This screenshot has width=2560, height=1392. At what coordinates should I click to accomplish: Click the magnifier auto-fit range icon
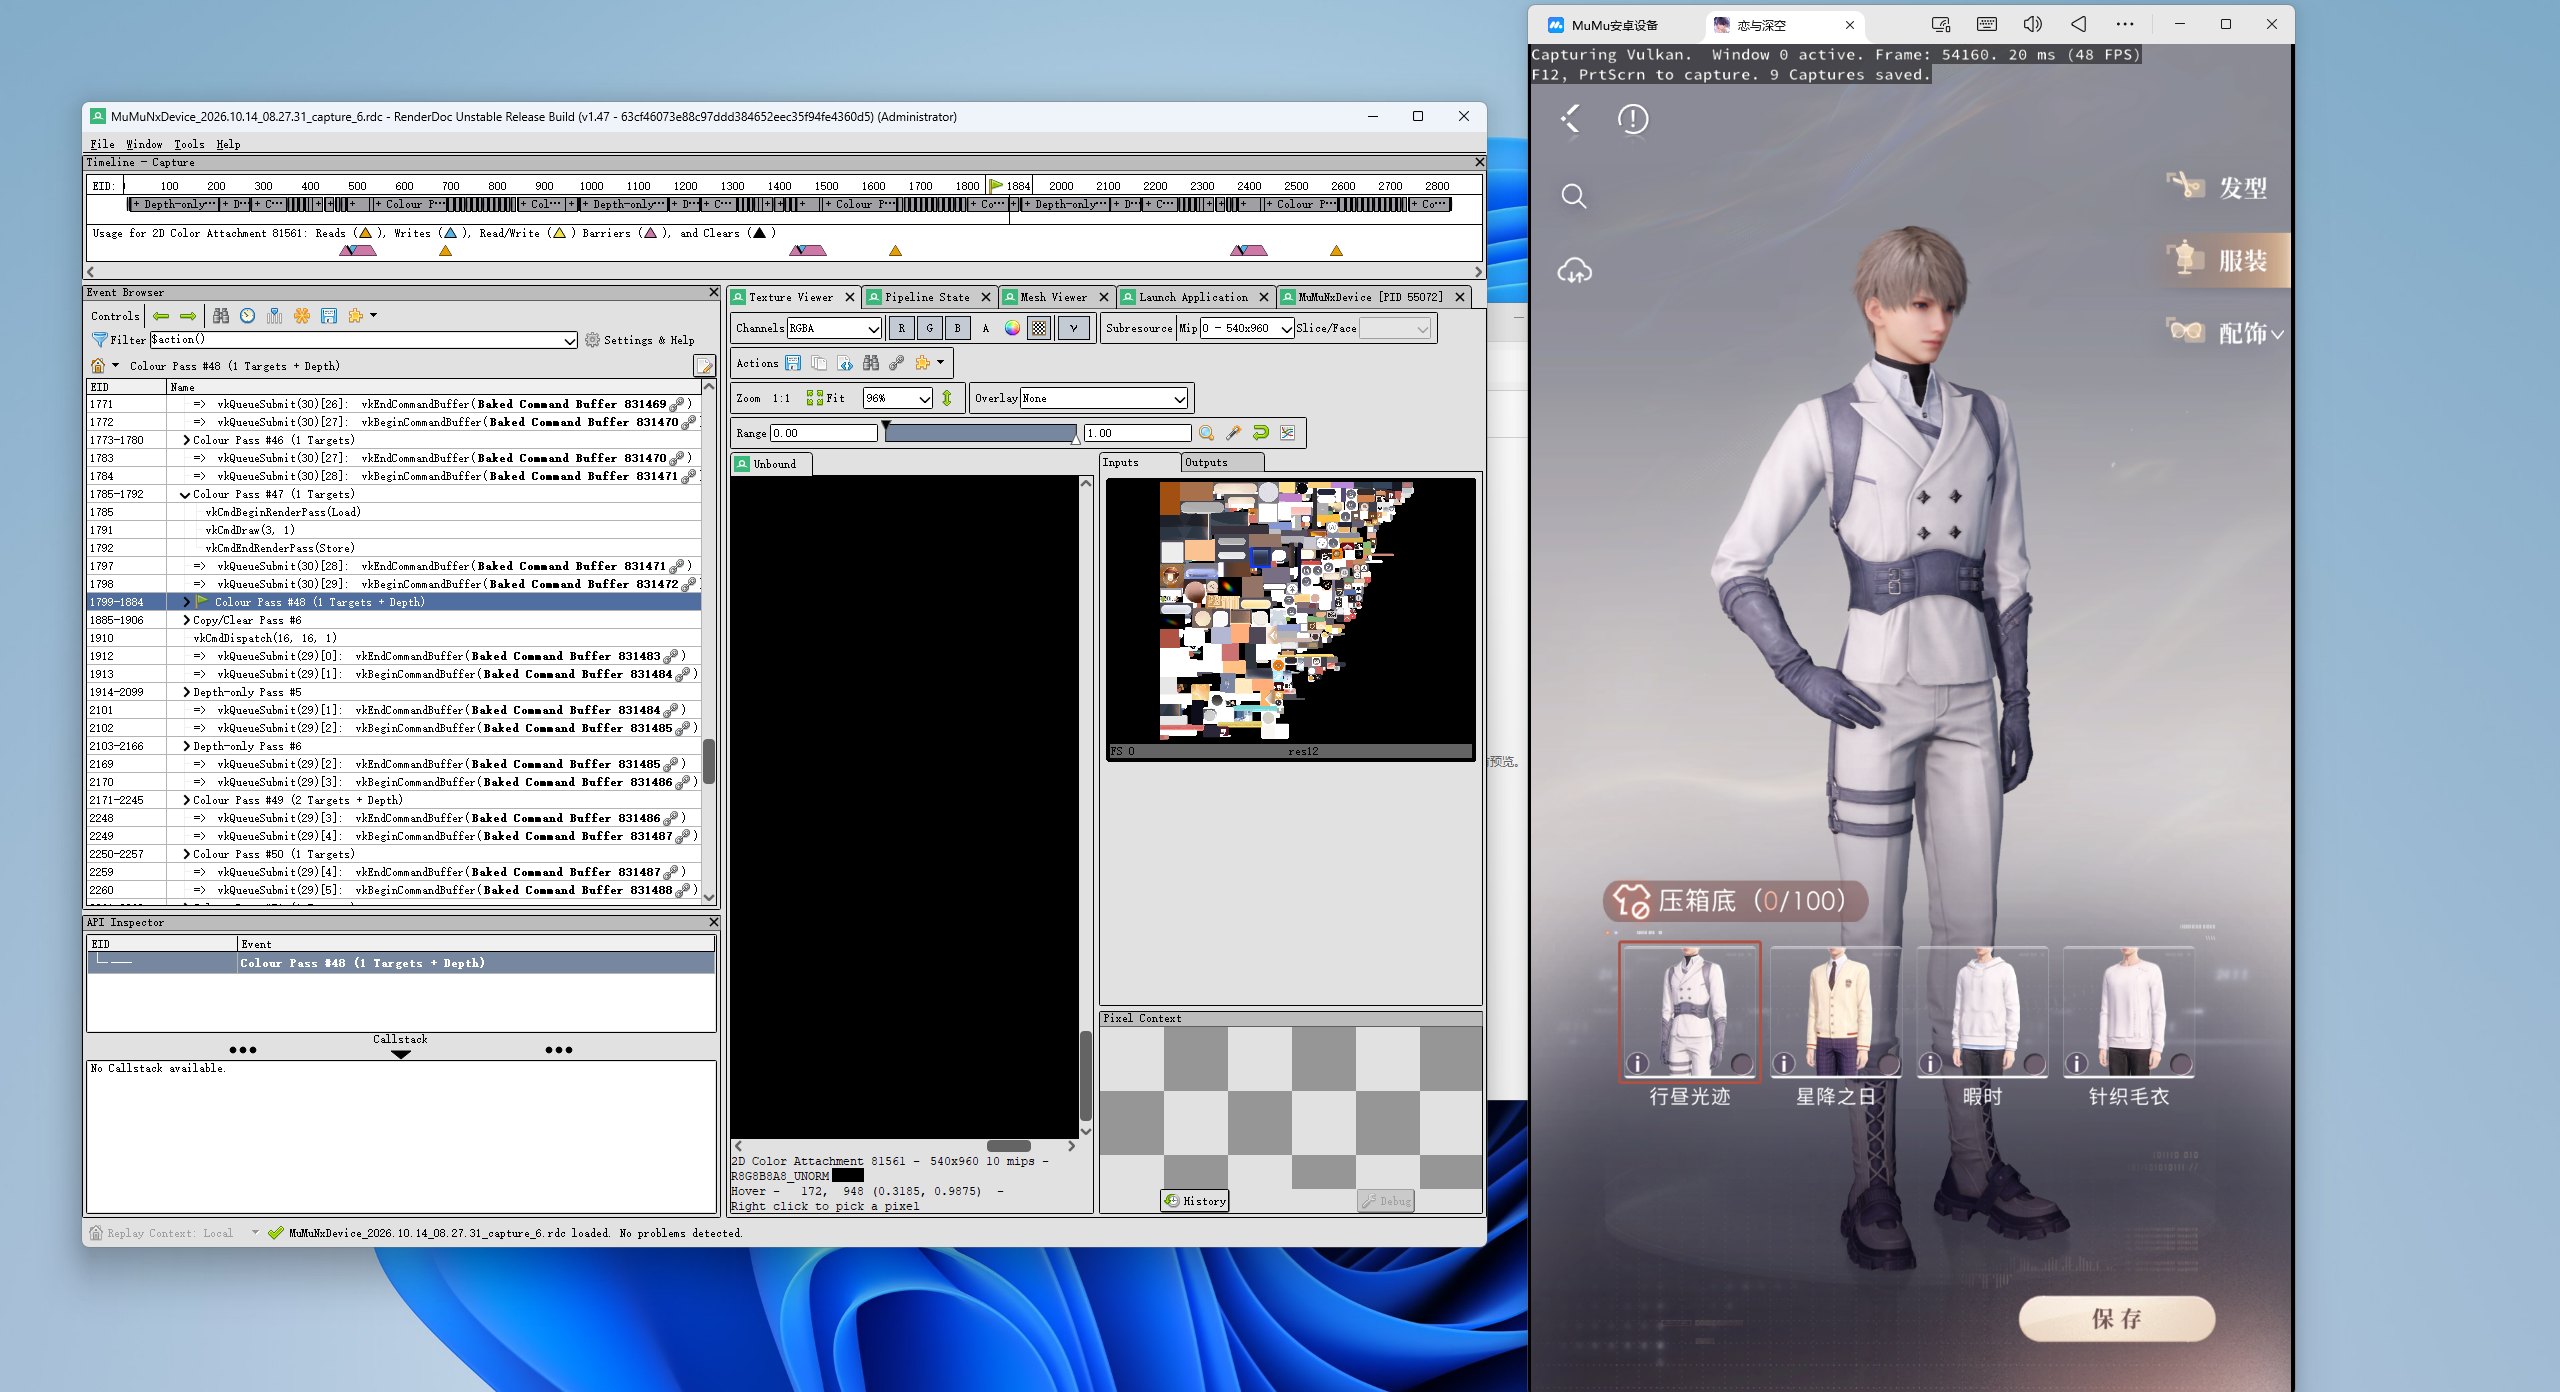coord(1207,433)
